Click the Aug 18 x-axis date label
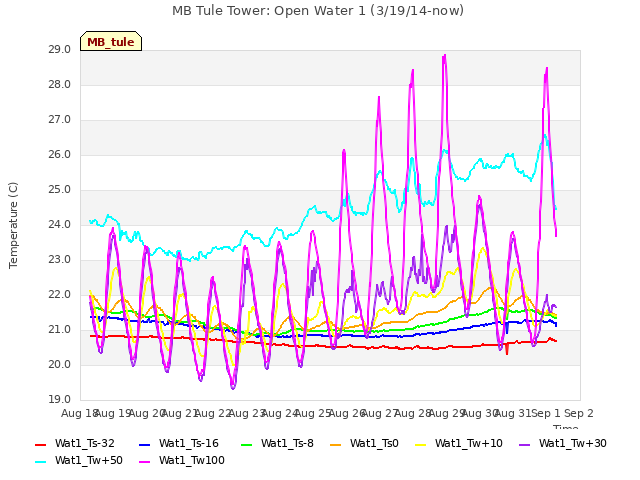This screenshot has height=480, width=640. (x=79, y=414)
